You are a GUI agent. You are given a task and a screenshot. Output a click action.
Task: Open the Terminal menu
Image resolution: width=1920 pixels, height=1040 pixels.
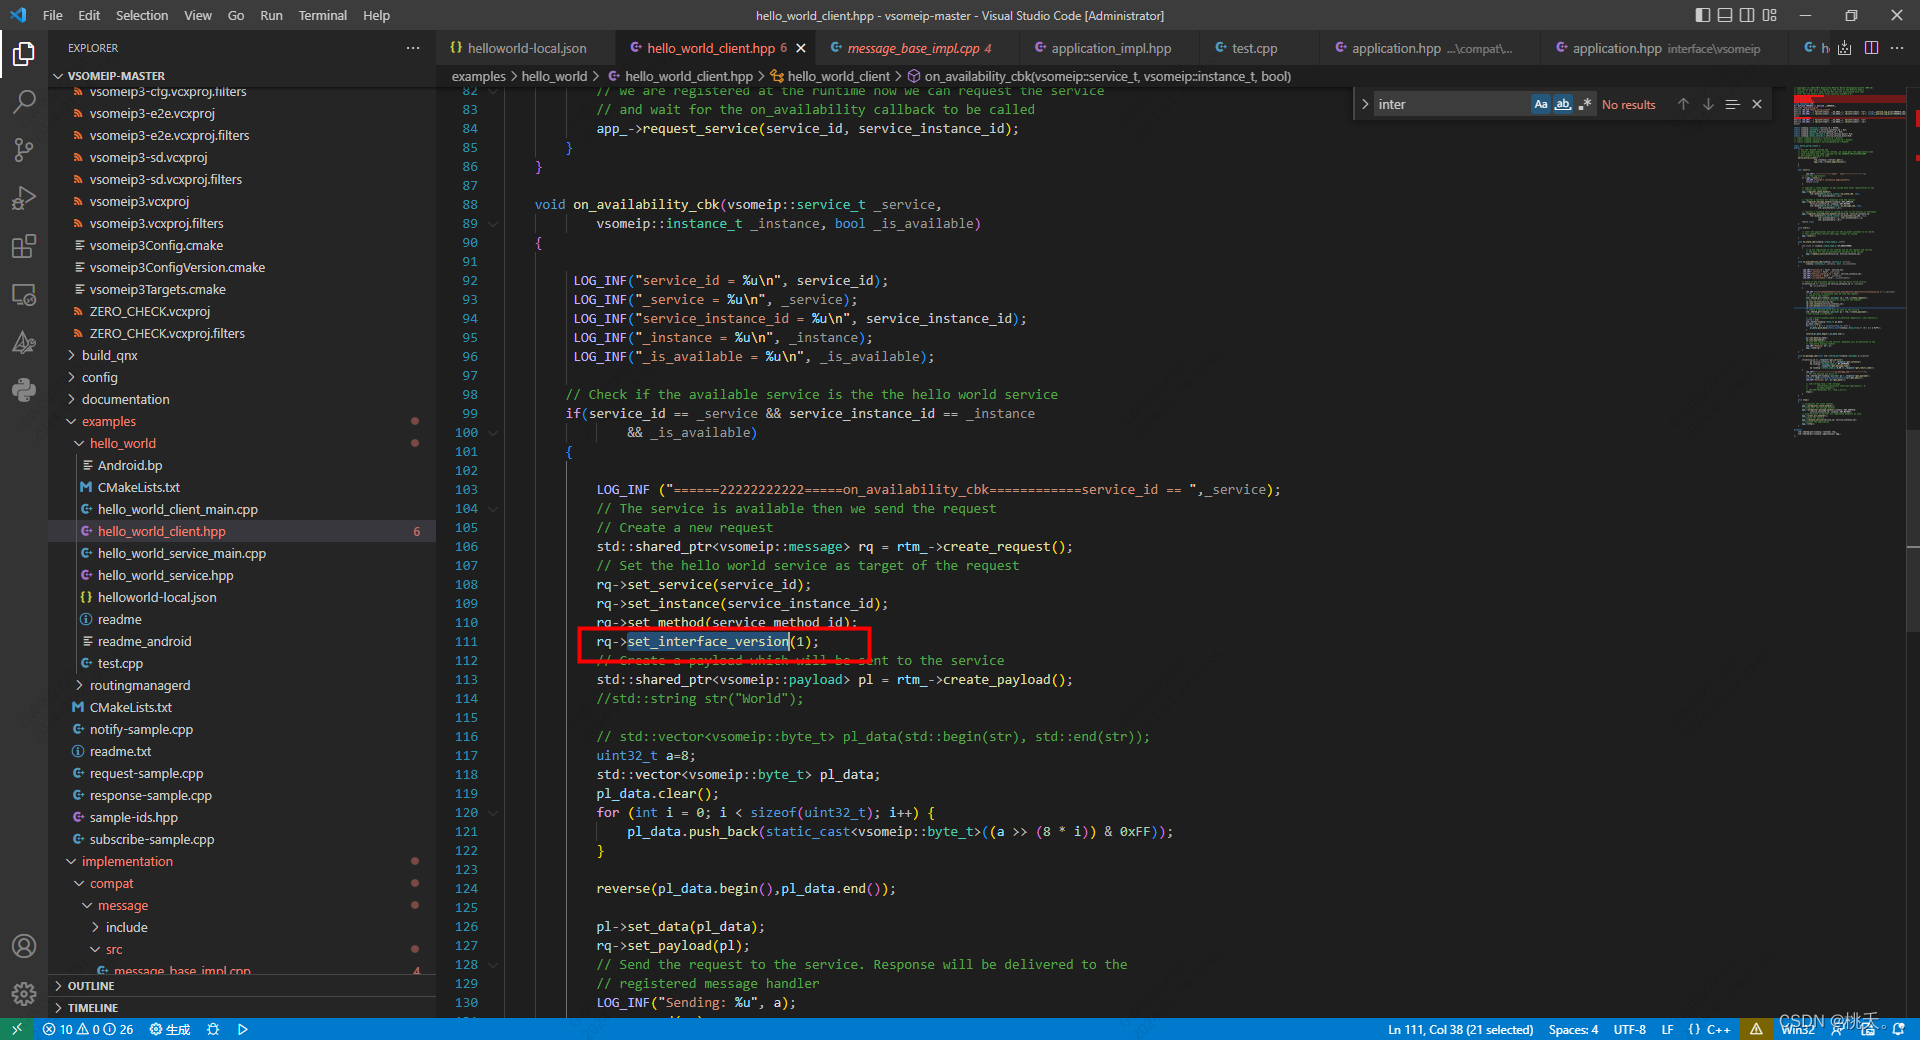pos(322,15)
